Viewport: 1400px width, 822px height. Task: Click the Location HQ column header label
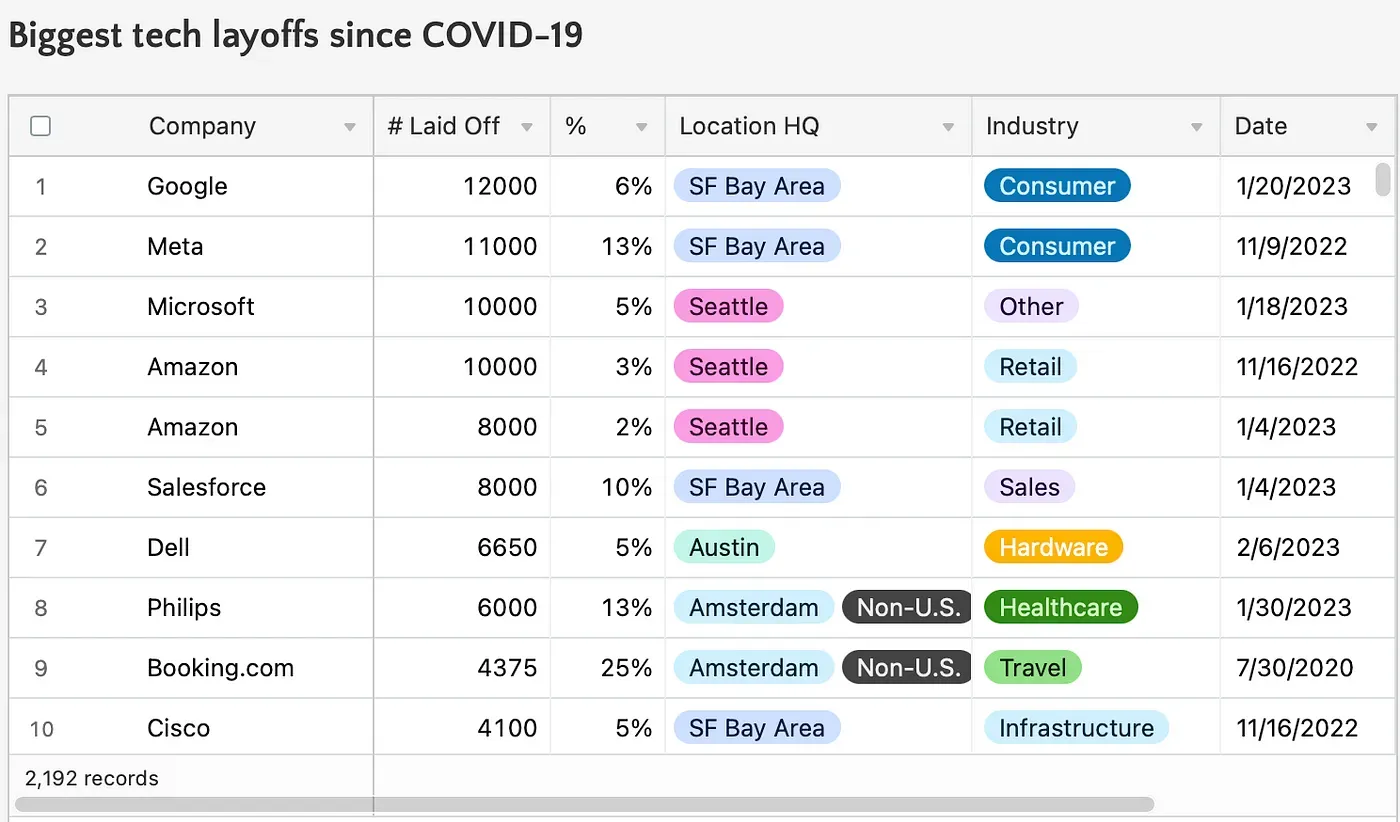pos(749,126)
